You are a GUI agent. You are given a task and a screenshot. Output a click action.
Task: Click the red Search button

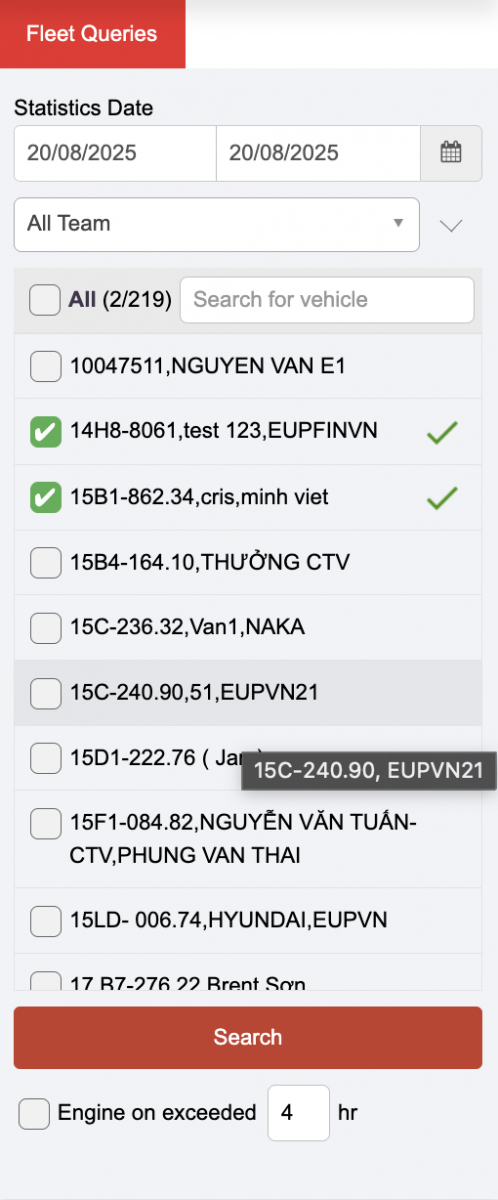[x=248, y=1037]
